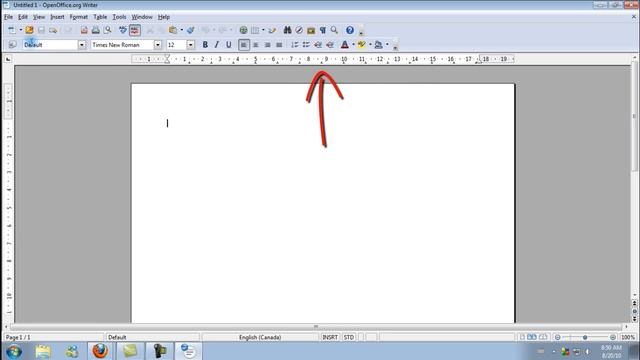
Task: Click the Apply Style field showing Default
Action: tap(50, 45)
